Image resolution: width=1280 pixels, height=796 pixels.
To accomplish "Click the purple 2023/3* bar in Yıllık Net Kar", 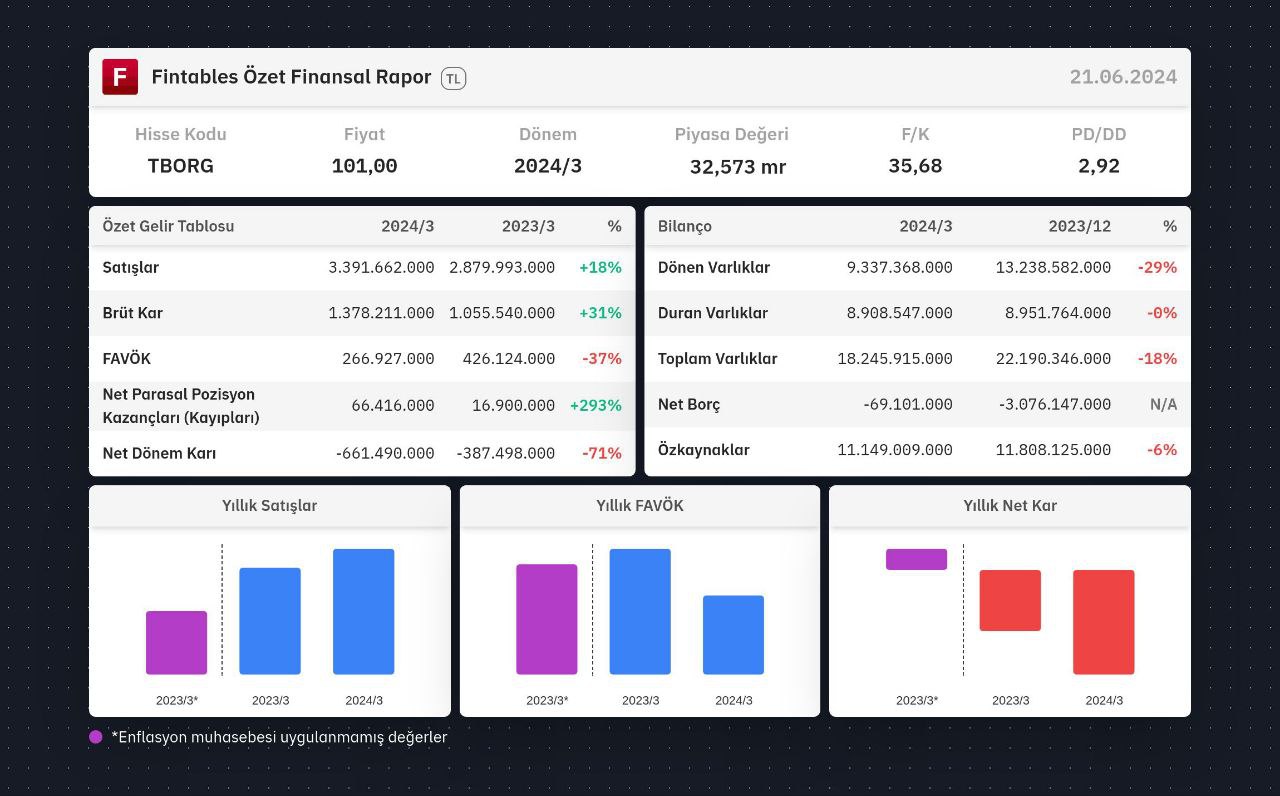I will coord(916,559).
